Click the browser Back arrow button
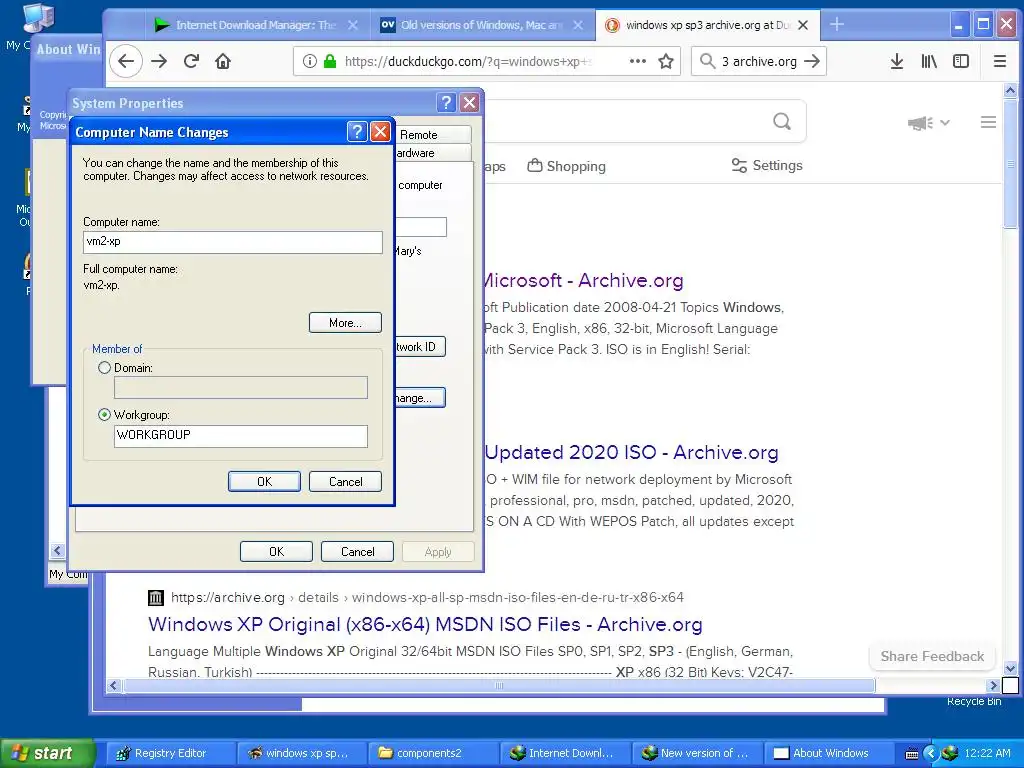Image resolution: width=1024 pixels, height=768 pixels. 126,61
